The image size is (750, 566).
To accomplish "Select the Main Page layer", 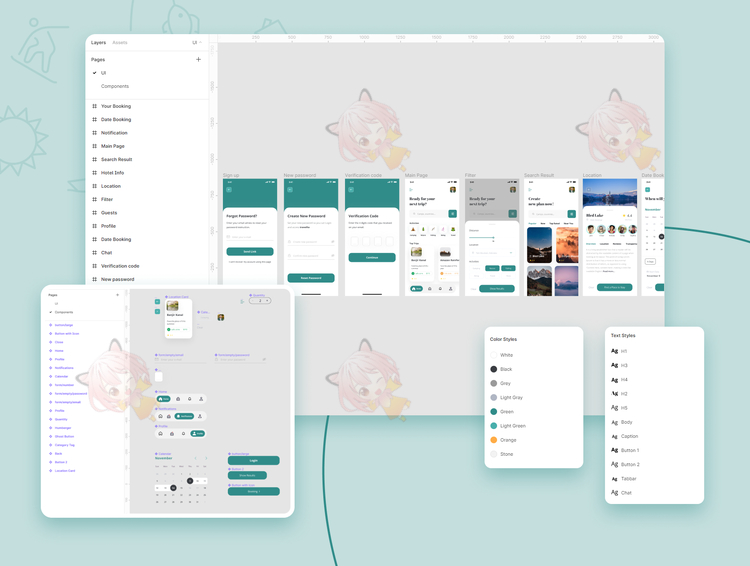I will click(x=112, y=146).
